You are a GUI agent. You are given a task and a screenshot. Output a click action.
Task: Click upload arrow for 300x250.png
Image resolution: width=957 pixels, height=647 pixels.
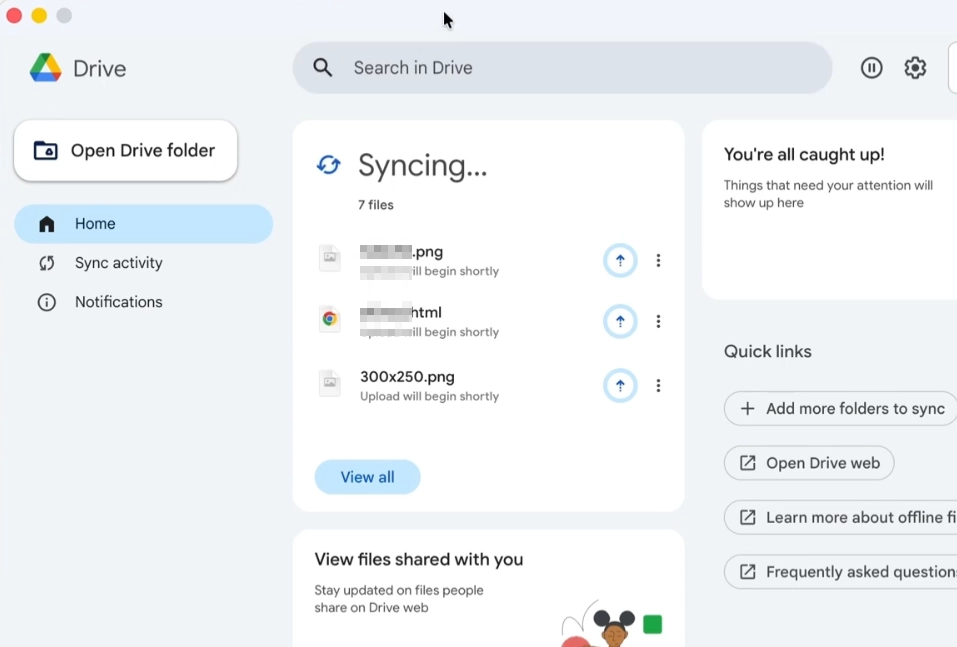point(620,386)
